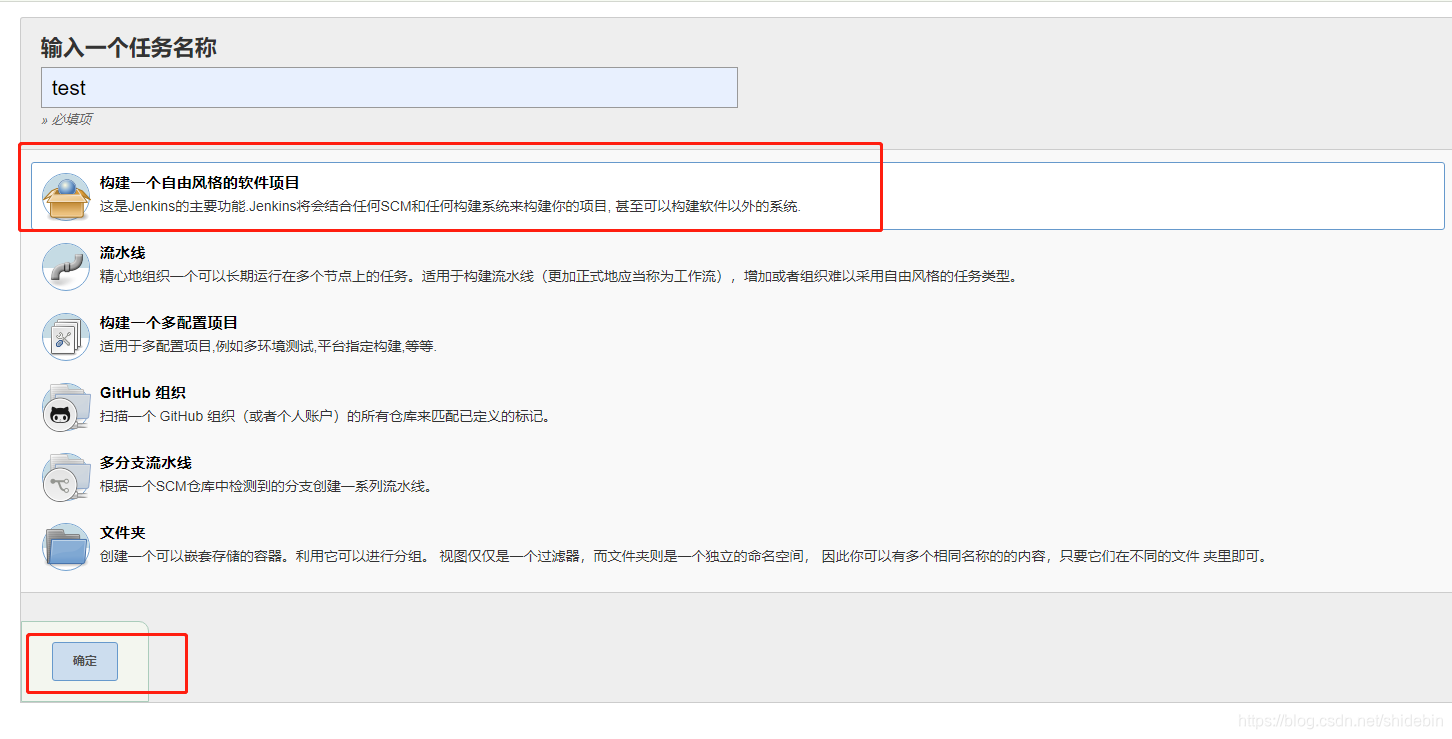Click the 必填项 required hint
The height and width of the screenshot is (739, 1452).
pyautogui.click(x=67, y=119)
